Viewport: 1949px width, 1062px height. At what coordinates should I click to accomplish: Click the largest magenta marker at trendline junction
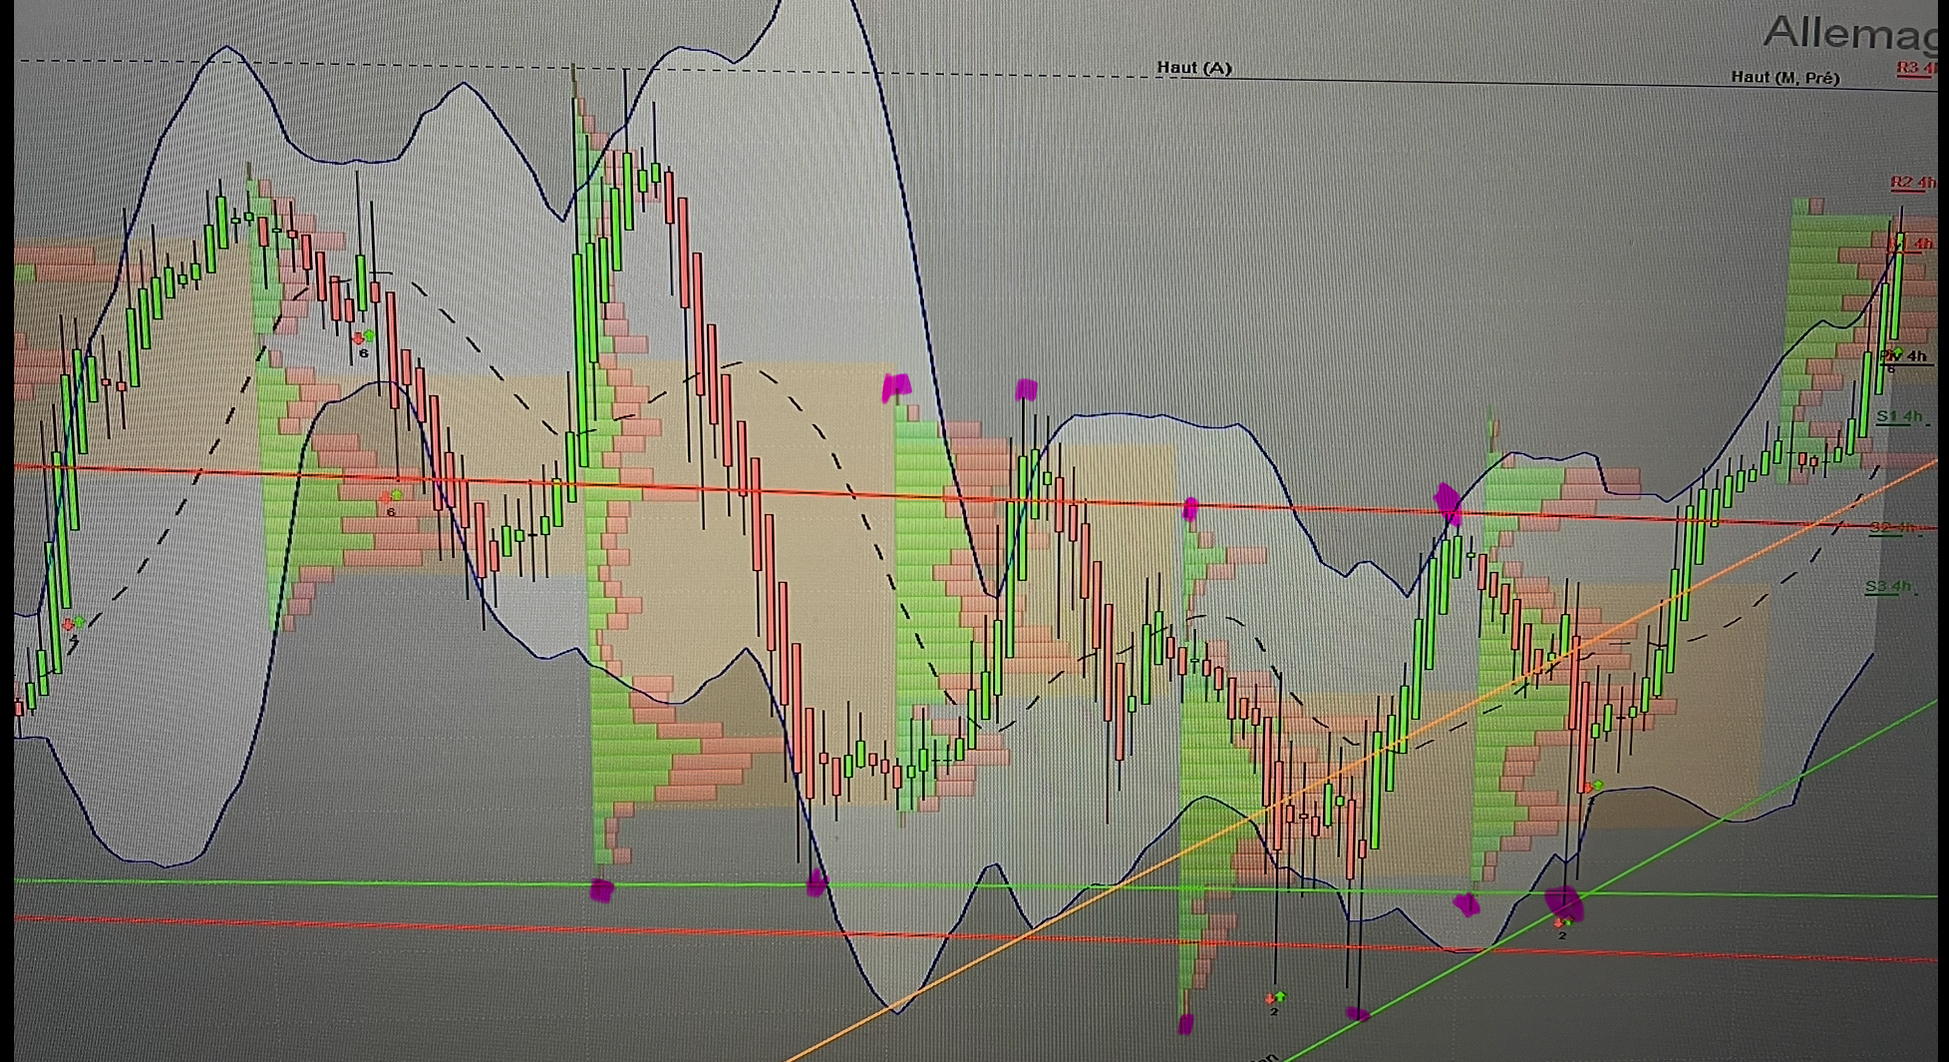click(x=1565, y=902)
